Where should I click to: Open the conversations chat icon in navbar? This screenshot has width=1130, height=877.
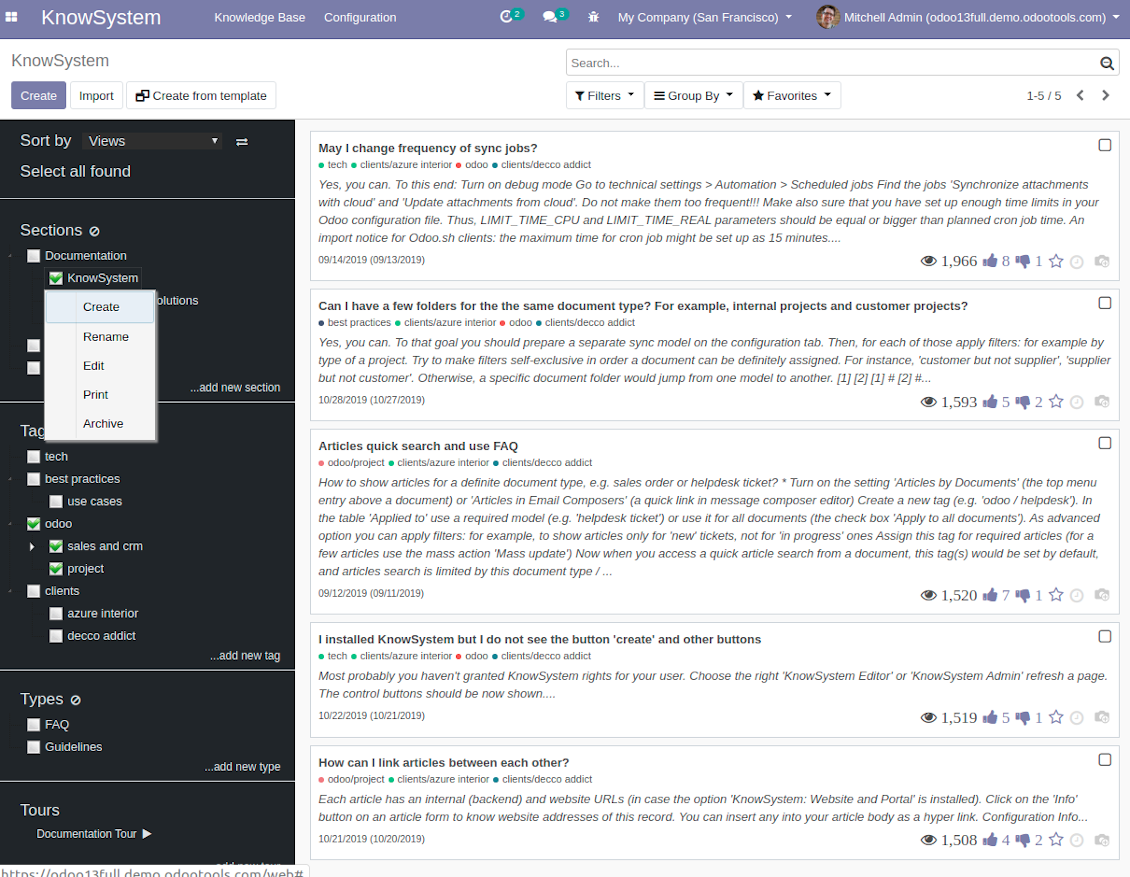(549, 17)
